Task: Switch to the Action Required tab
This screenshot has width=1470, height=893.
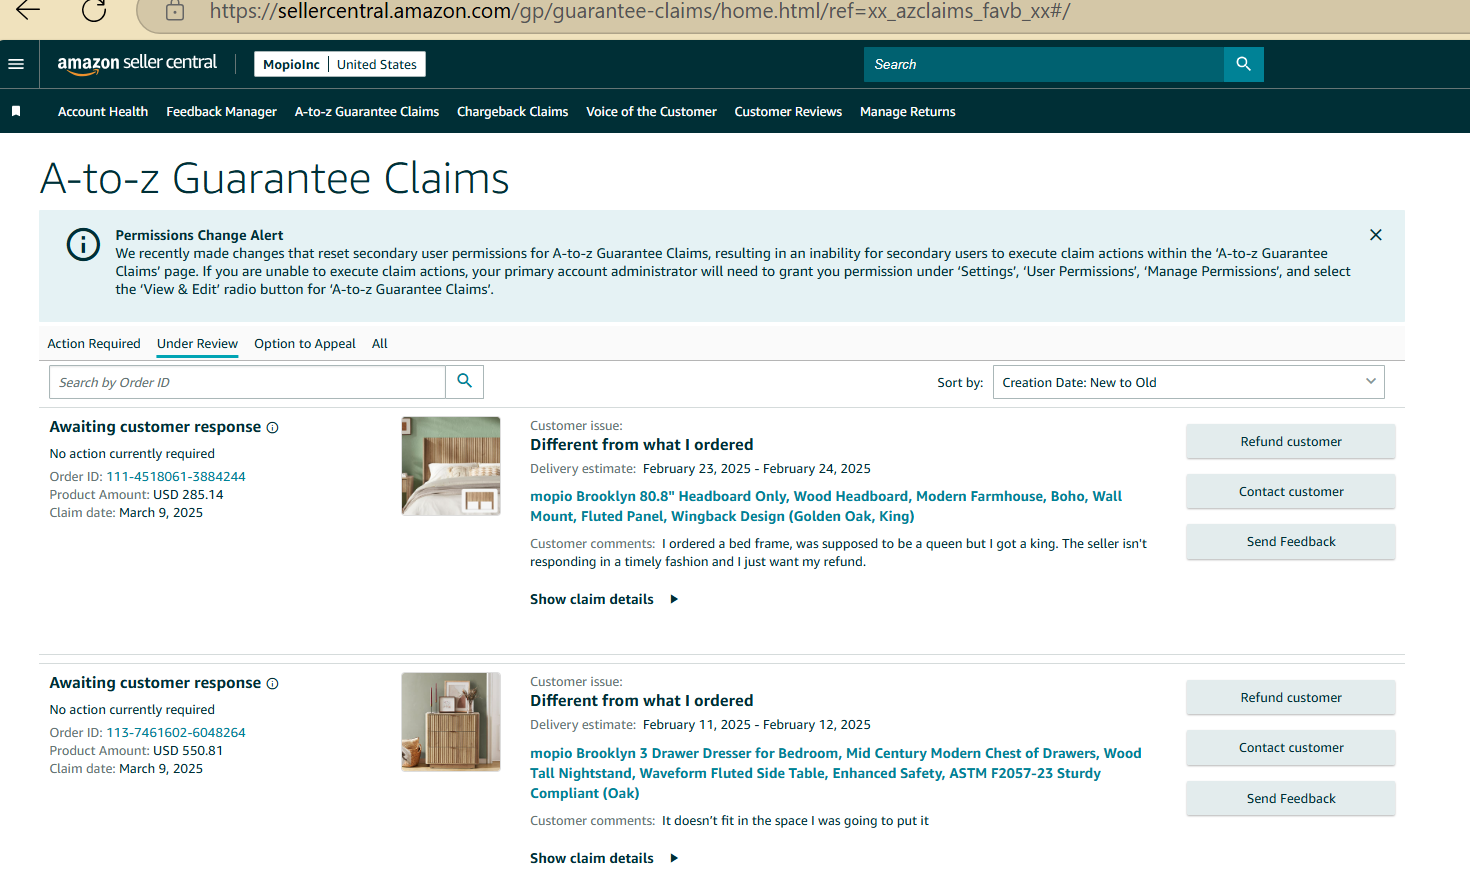Action: [94, 343]
